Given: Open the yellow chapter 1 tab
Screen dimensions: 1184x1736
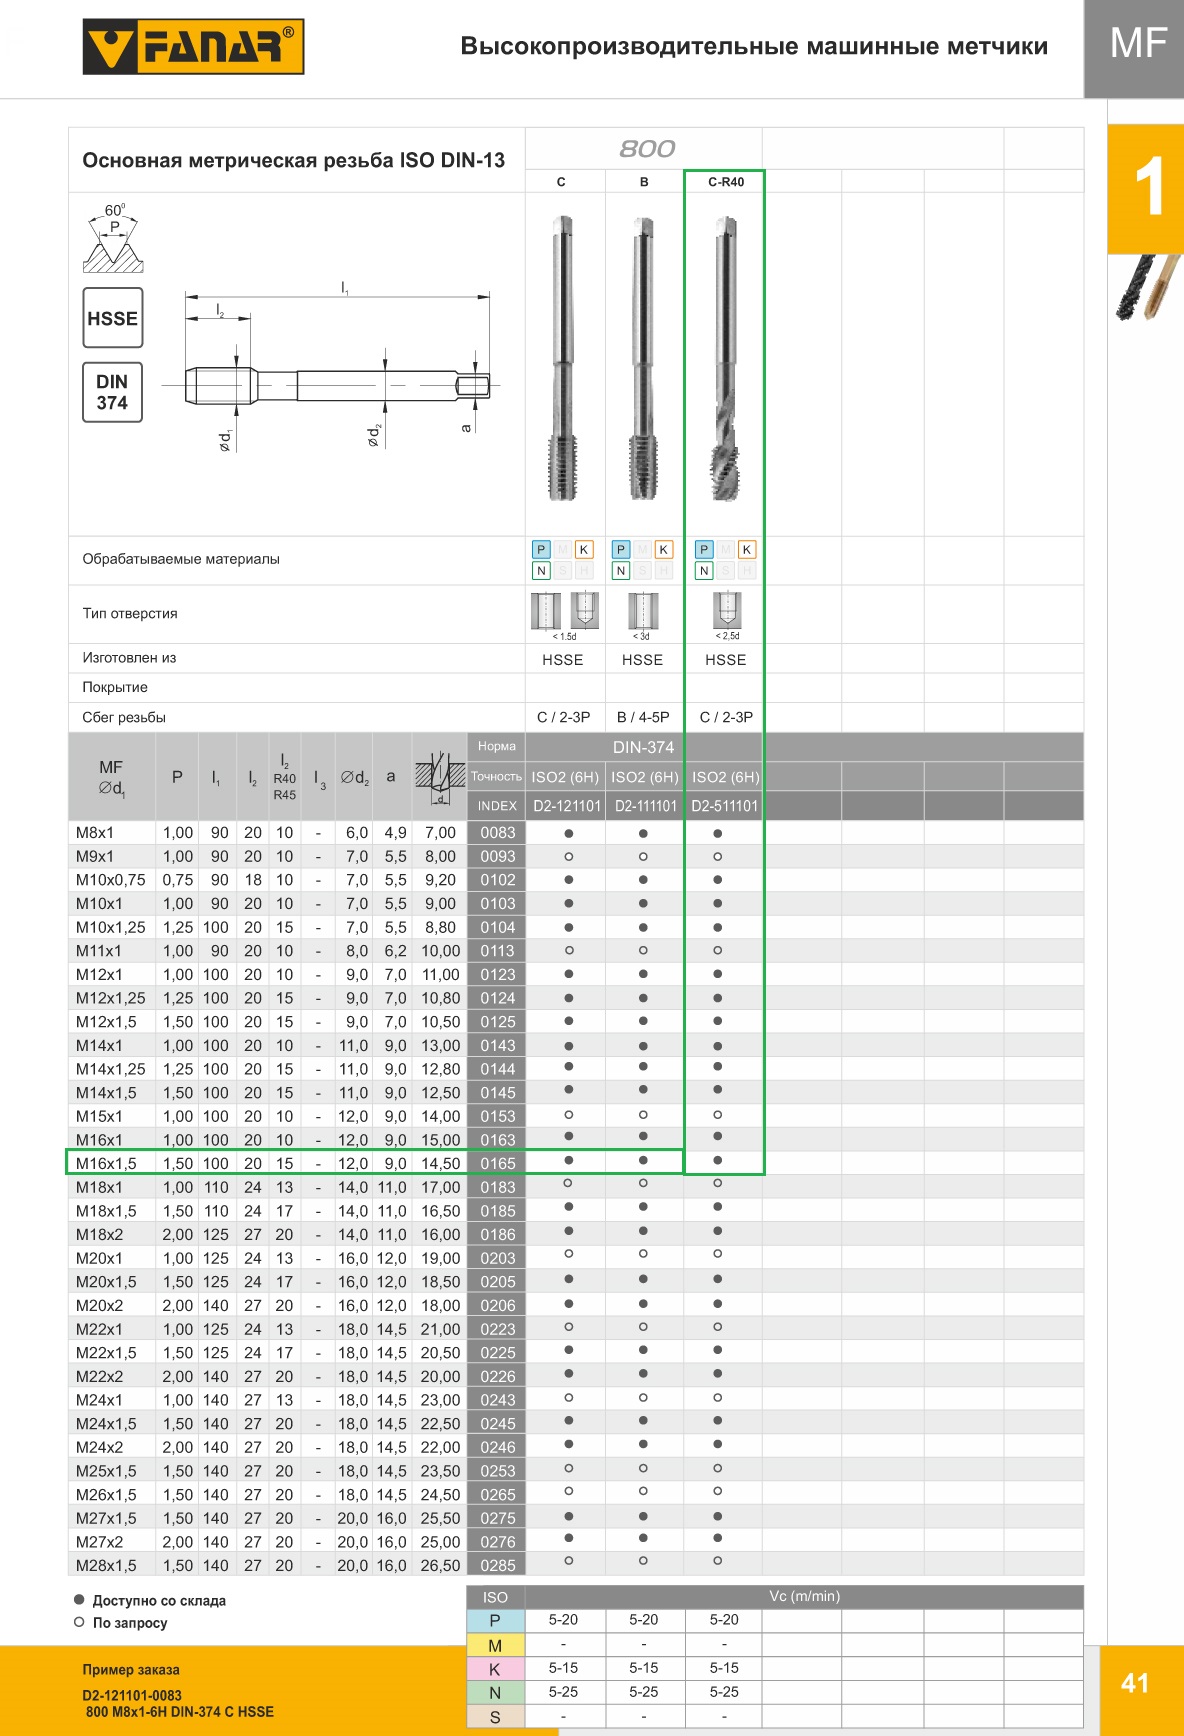Looking at the screenshot, I should pos(1146,189).
